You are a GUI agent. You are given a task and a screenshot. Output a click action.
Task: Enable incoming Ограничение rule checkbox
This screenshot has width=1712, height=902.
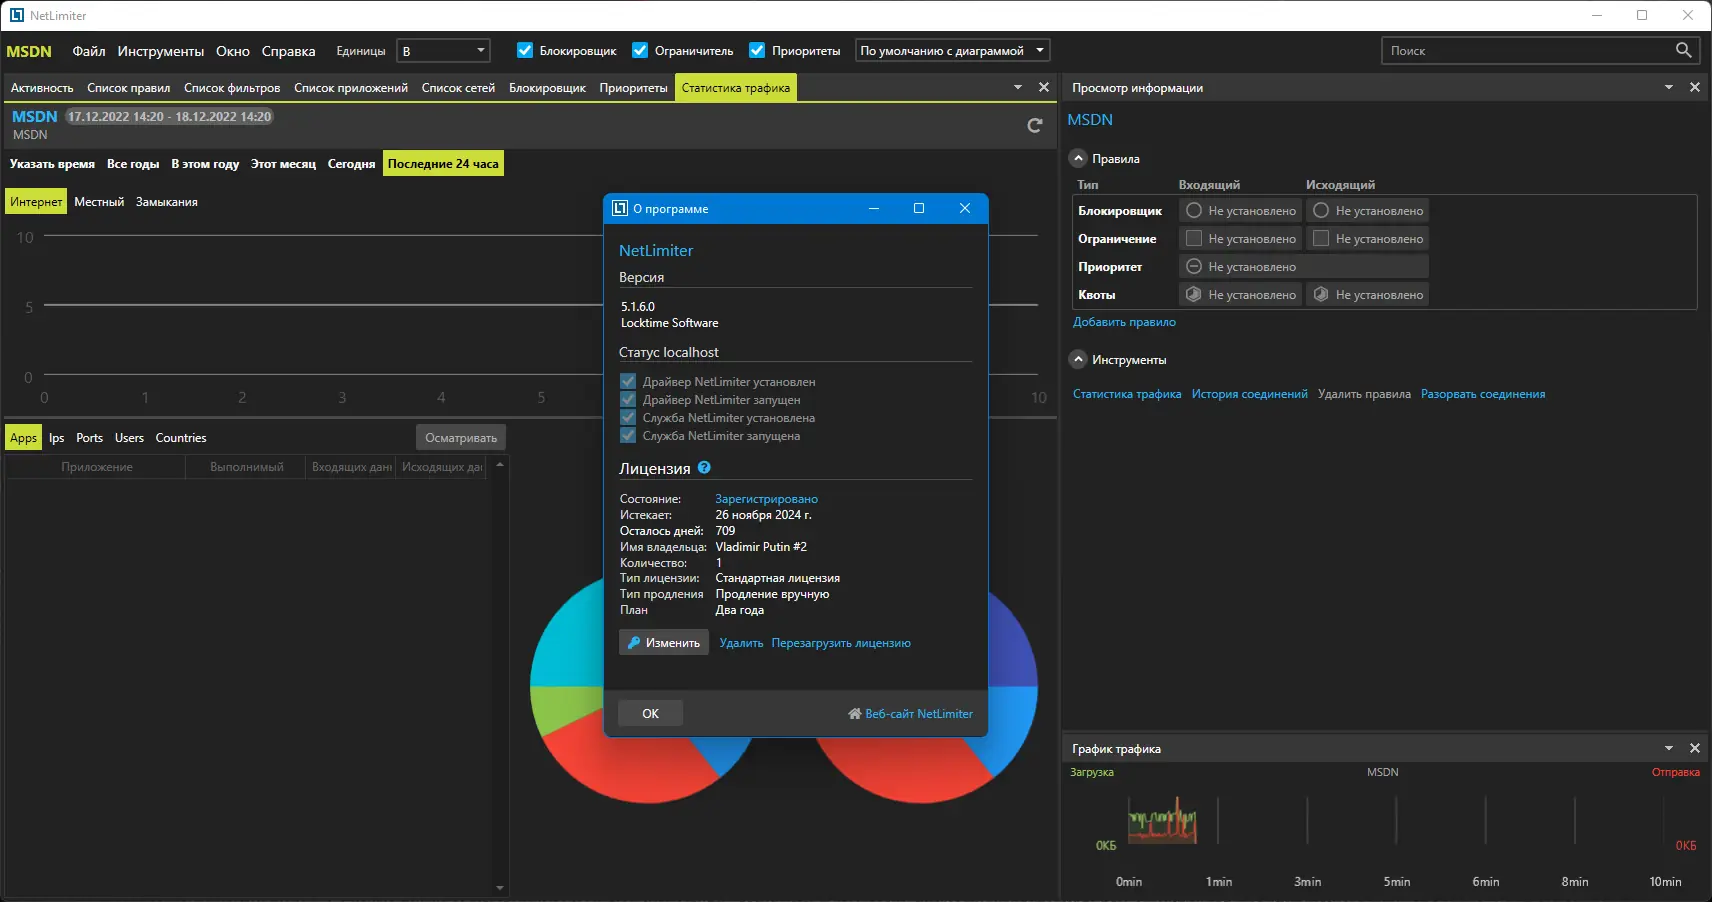pos(1193,238)
